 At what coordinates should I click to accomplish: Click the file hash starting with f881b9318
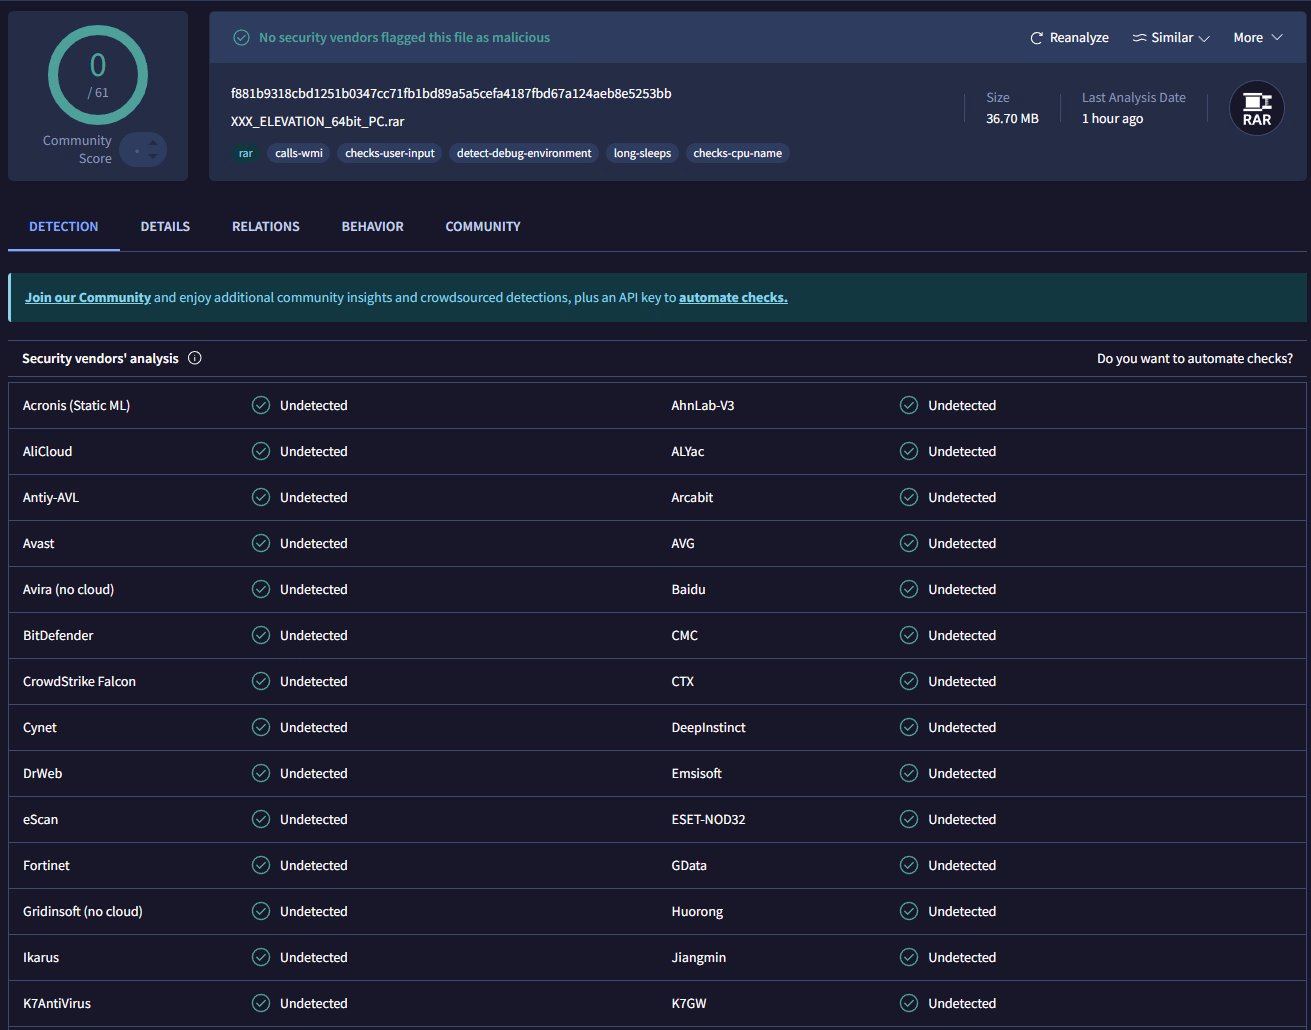pos(451,94)
